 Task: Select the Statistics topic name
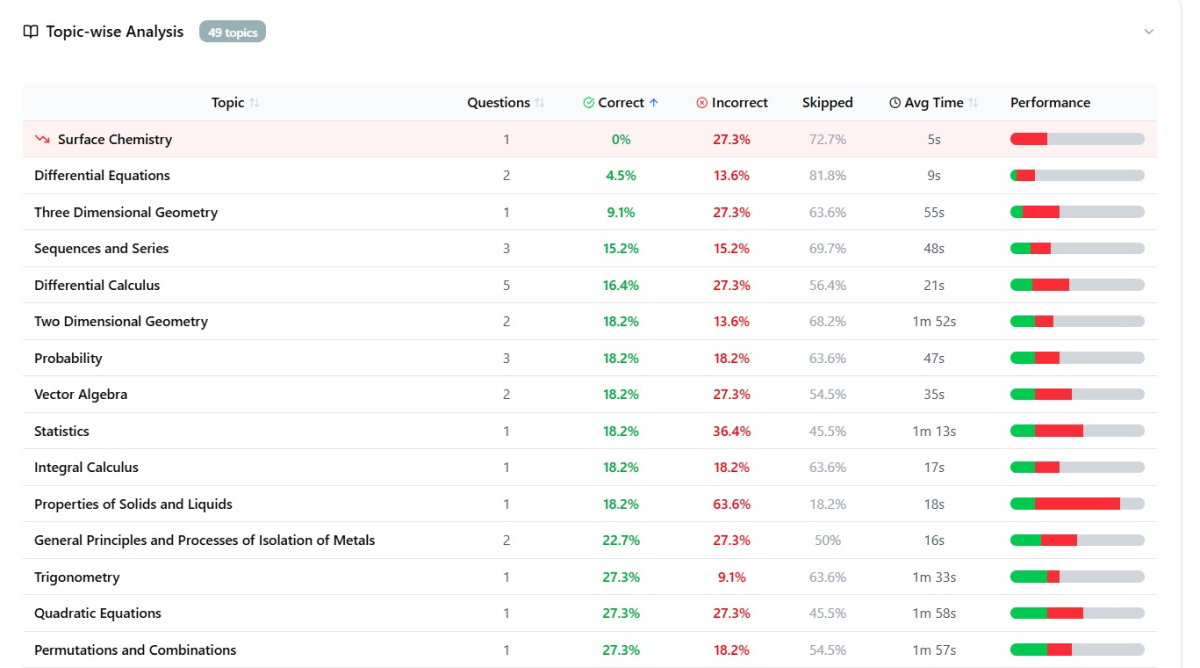click(x=62, y=431)
